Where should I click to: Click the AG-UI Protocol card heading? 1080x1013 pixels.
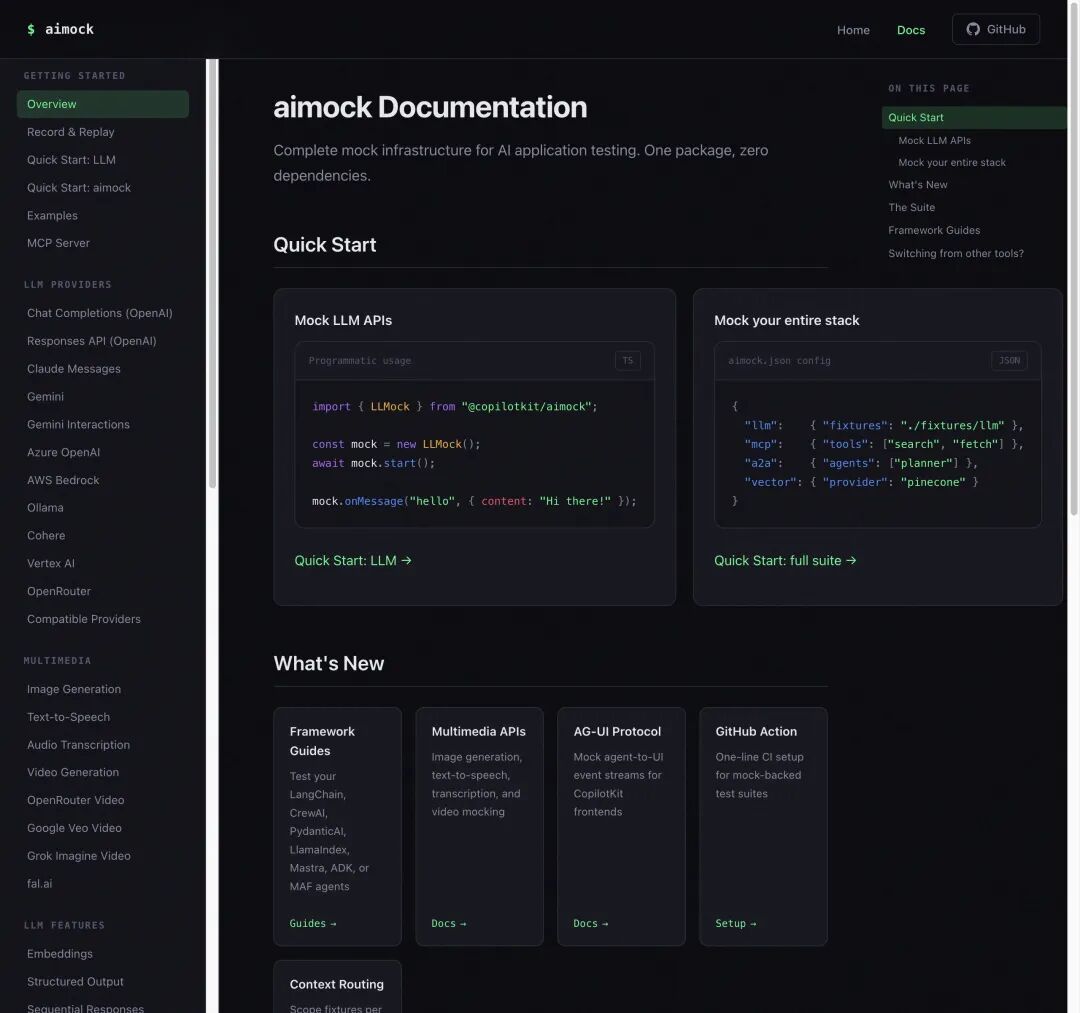617,731
